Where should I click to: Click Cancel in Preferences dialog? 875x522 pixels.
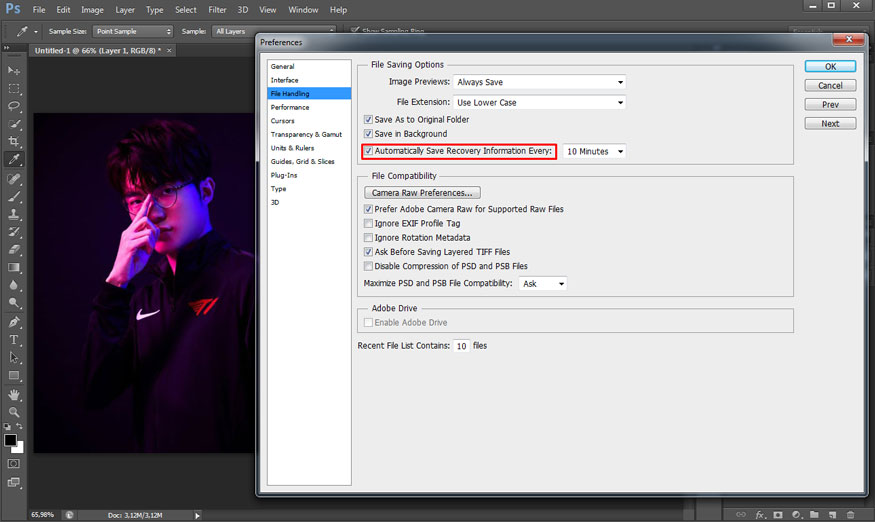coord(830,85)
